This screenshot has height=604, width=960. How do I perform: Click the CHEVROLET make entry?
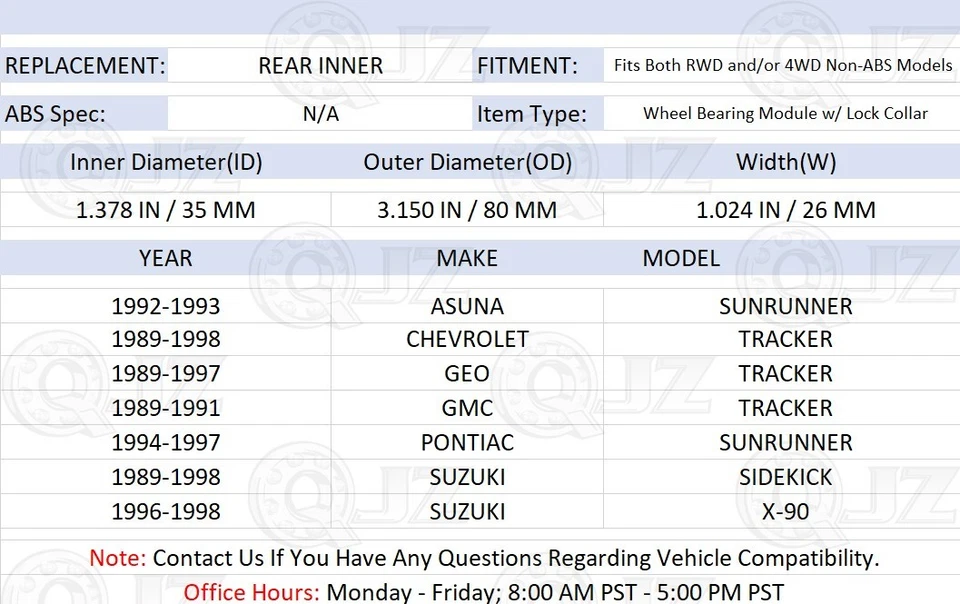pyautogui.click(x=467, y=339)
